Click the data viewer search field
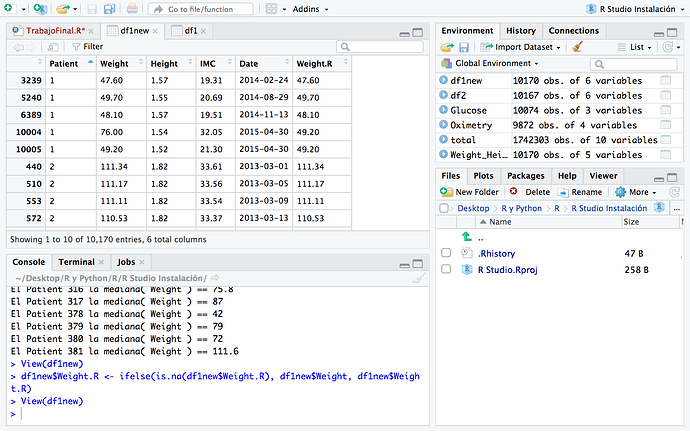This screenshot has height=431, width=690. tap(380, 47)
